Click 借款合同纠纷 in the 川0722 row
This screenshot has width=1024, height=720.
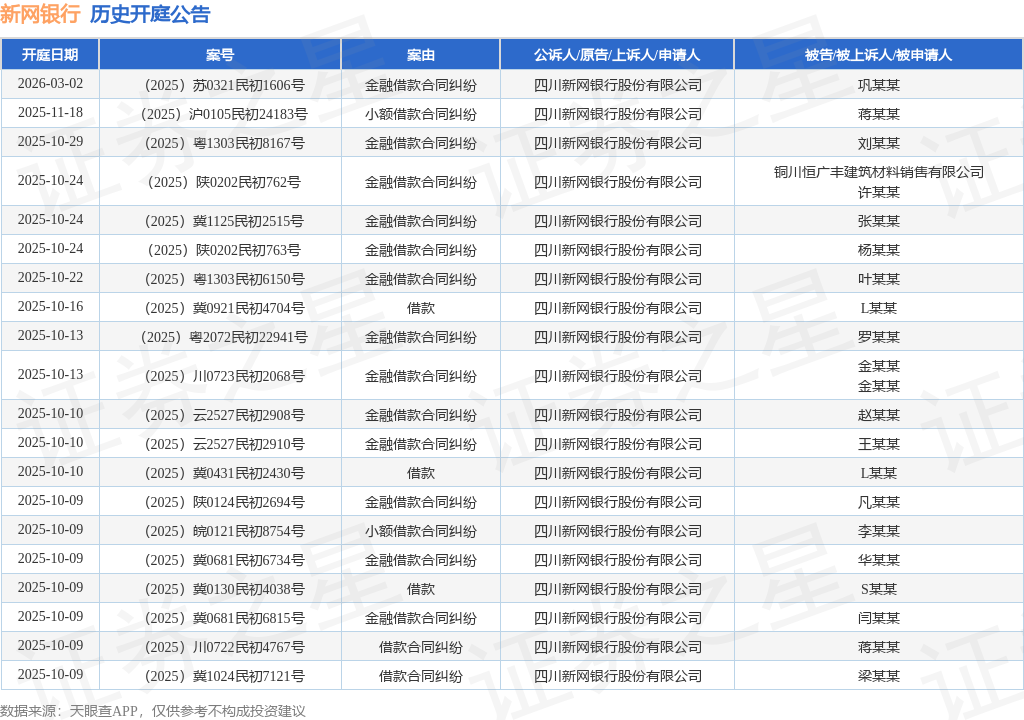[421, 647]
